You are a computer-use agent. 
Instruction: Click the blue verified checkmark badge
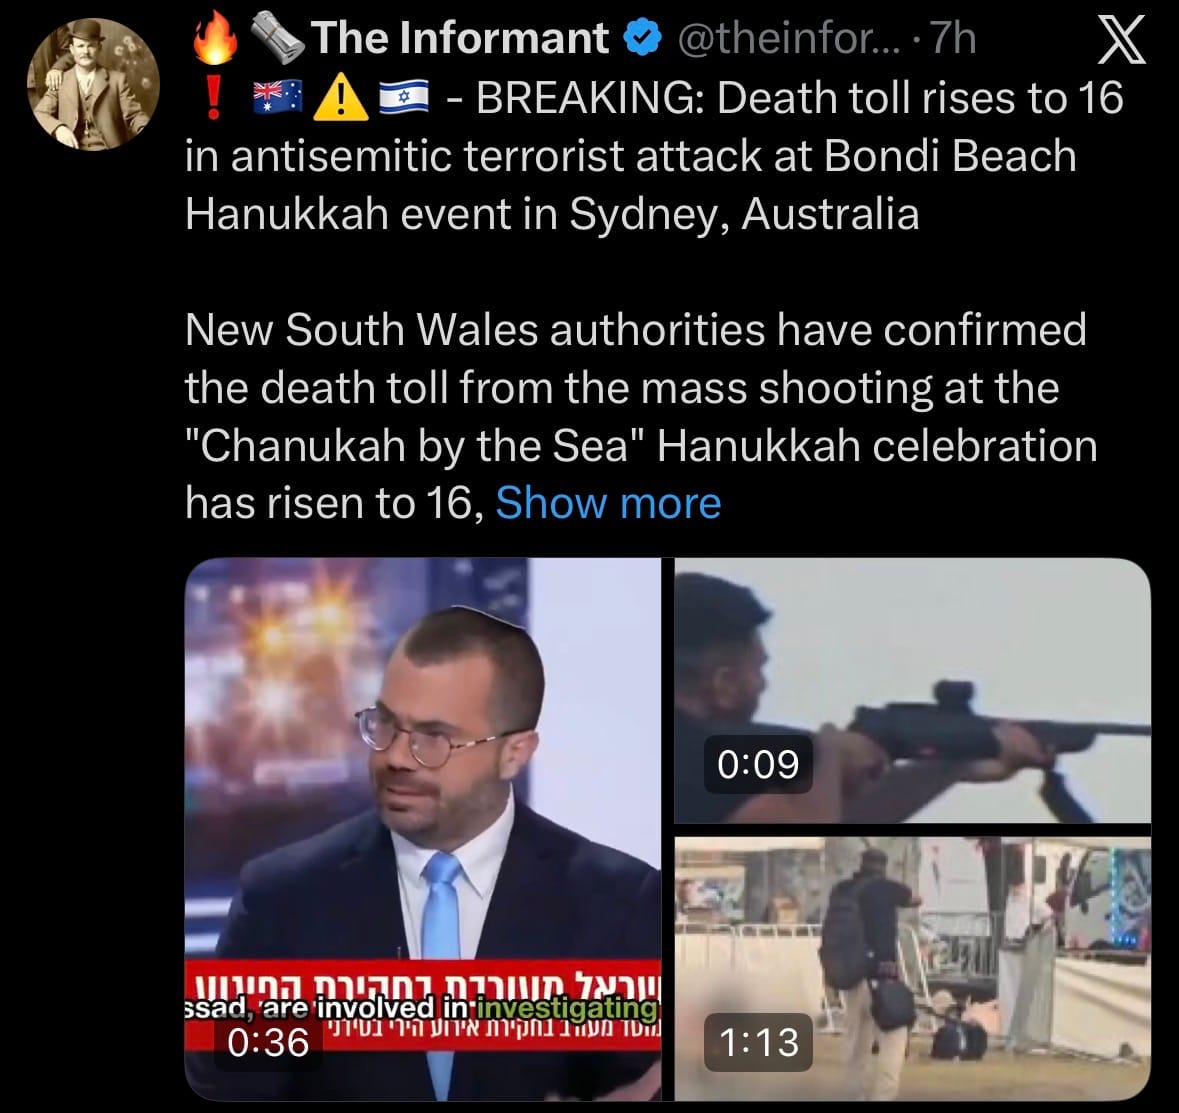pos(644,38)
